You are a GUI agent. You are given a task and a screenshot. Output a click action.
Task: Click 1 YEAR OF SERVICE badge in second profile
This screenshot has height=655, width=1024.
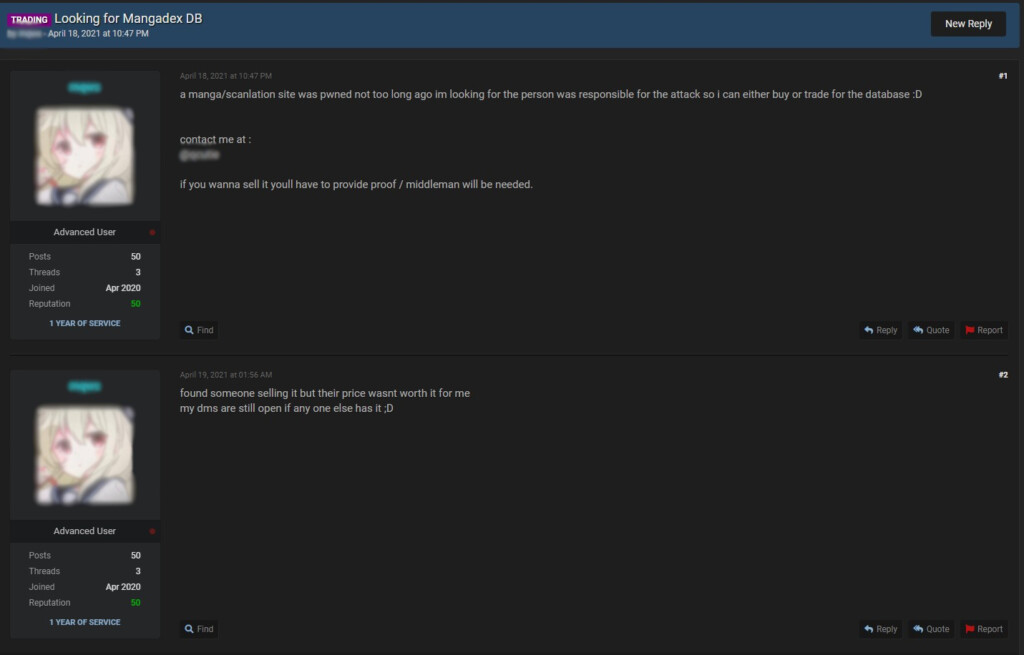(85, 622)
